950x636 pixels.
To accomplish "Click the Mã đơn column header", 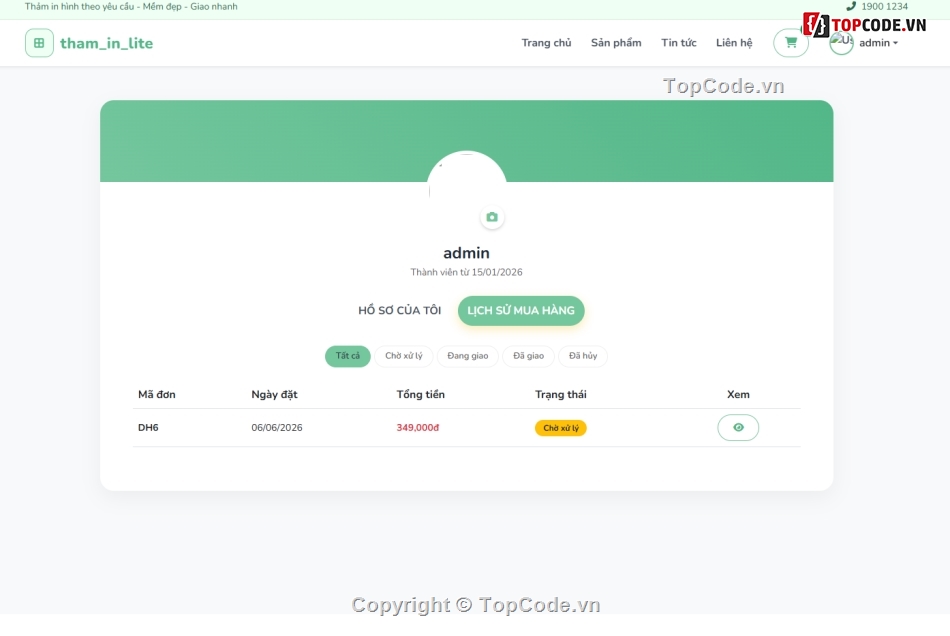I will [x=157, y=394].
